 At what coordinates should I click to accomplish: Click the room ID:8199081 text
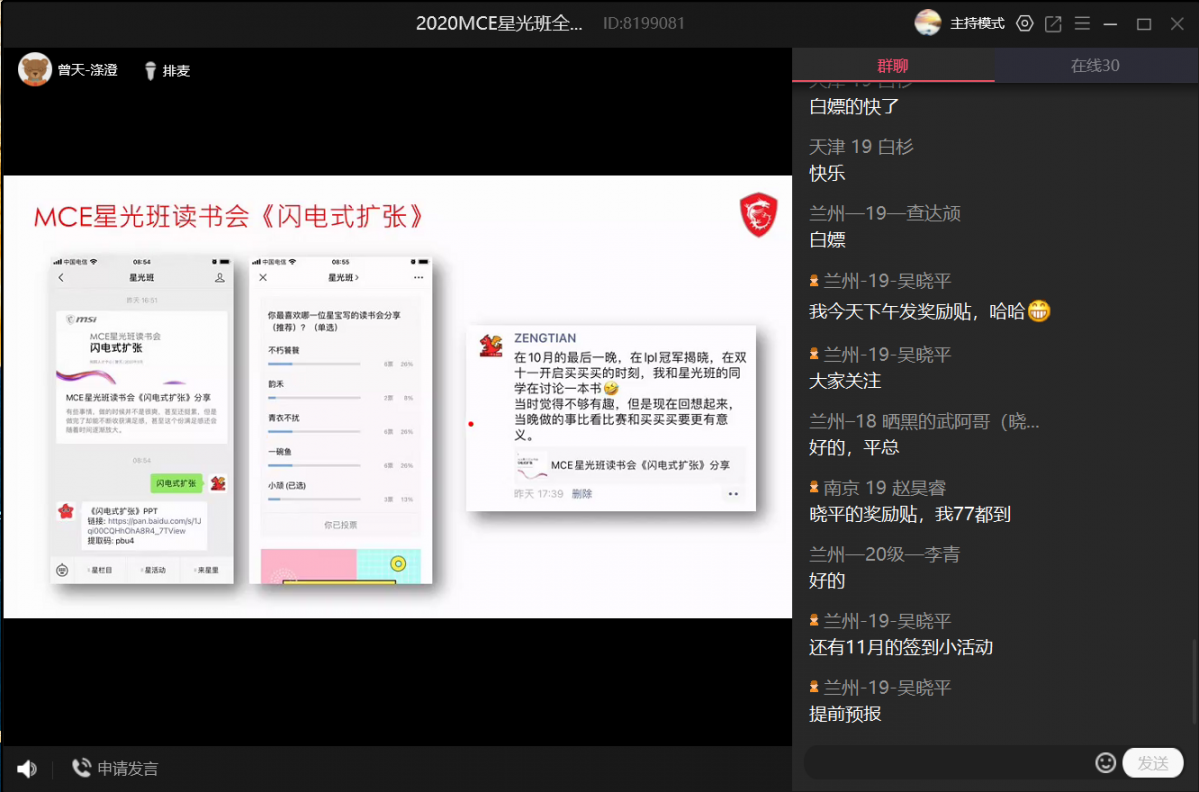coord(644,24)
